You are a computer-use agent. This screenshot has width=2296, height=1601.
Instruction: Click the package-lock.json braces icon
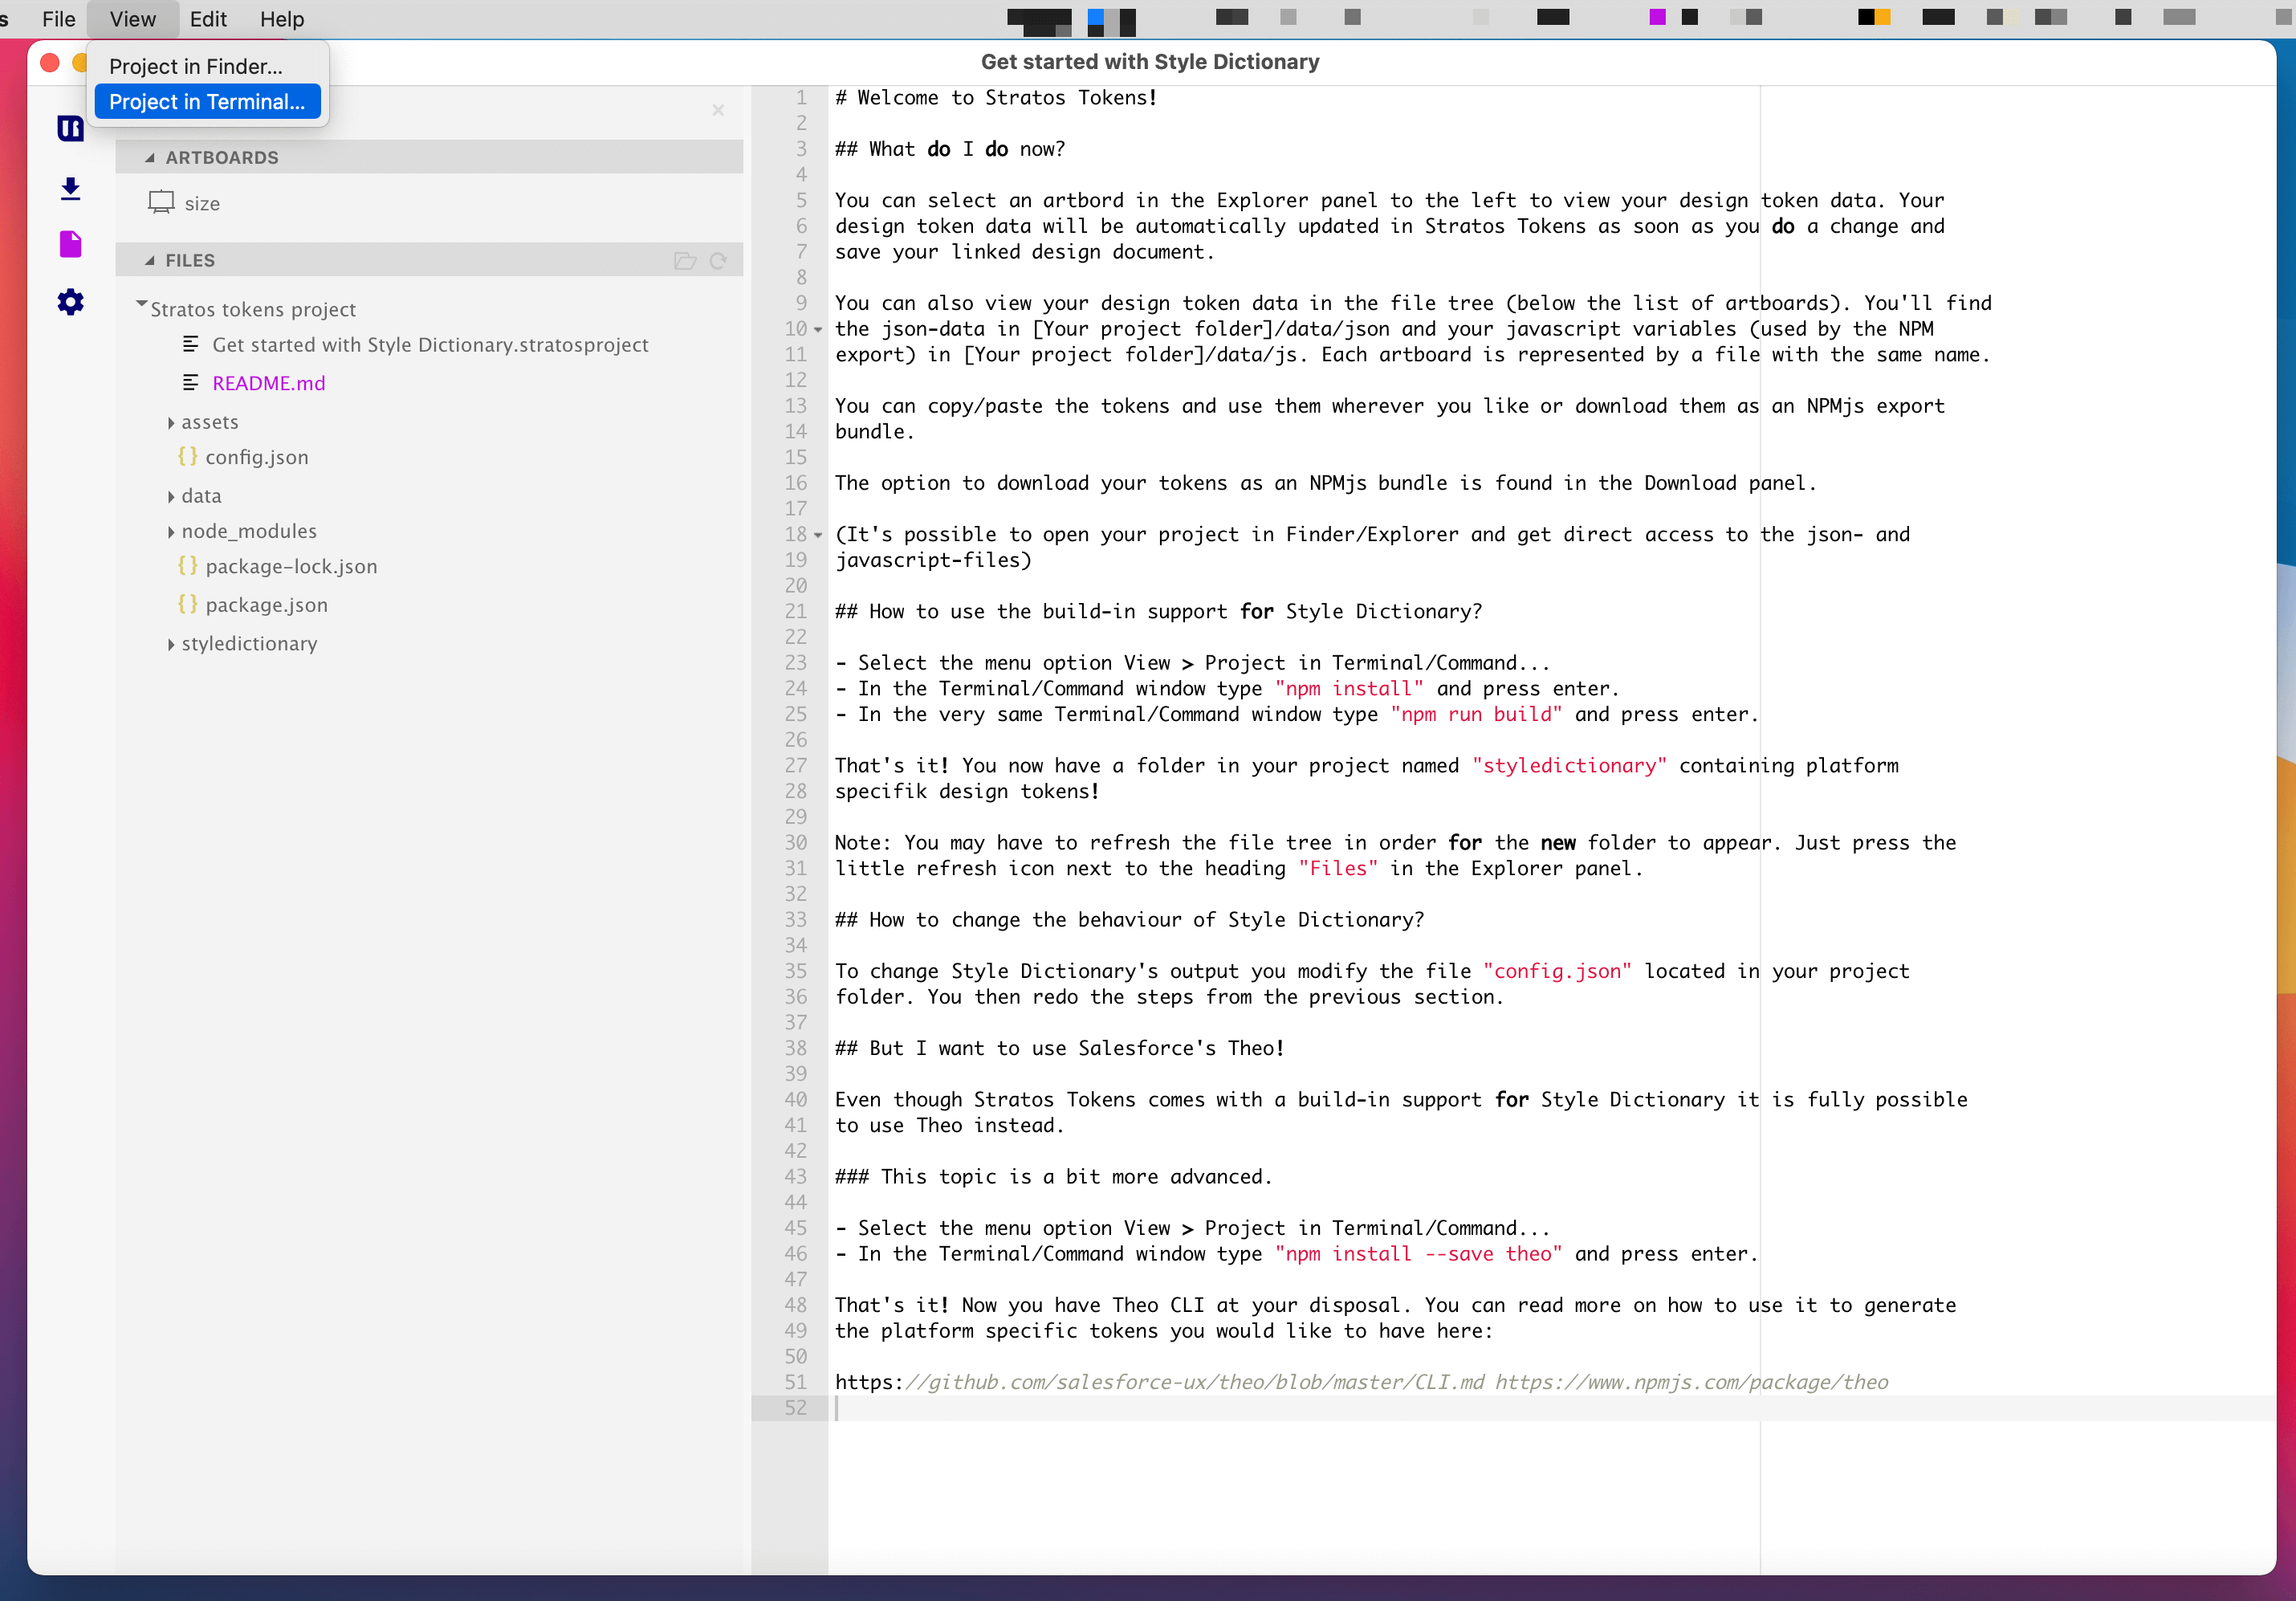pyautogui.click(x=187, y=566)
